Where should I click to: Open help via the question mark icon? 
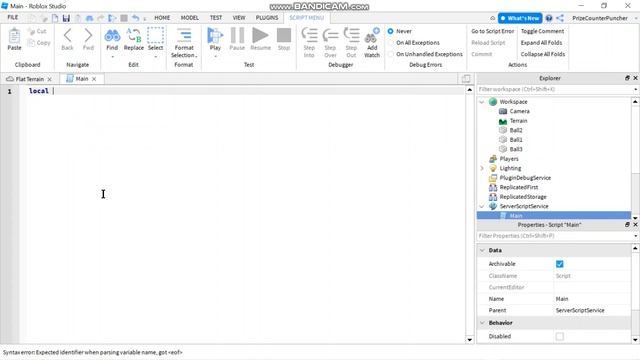pyautogui.click(x=549, y=18)
